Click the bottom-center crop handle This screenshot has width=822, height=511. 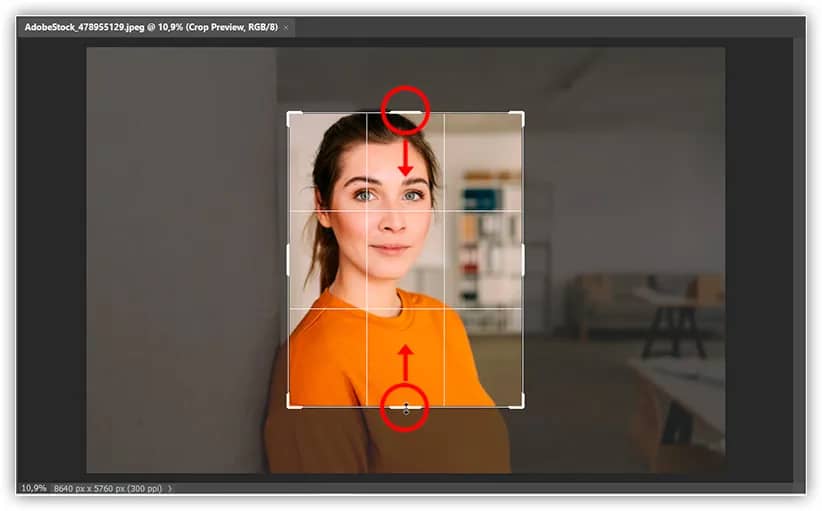(405, 407)
